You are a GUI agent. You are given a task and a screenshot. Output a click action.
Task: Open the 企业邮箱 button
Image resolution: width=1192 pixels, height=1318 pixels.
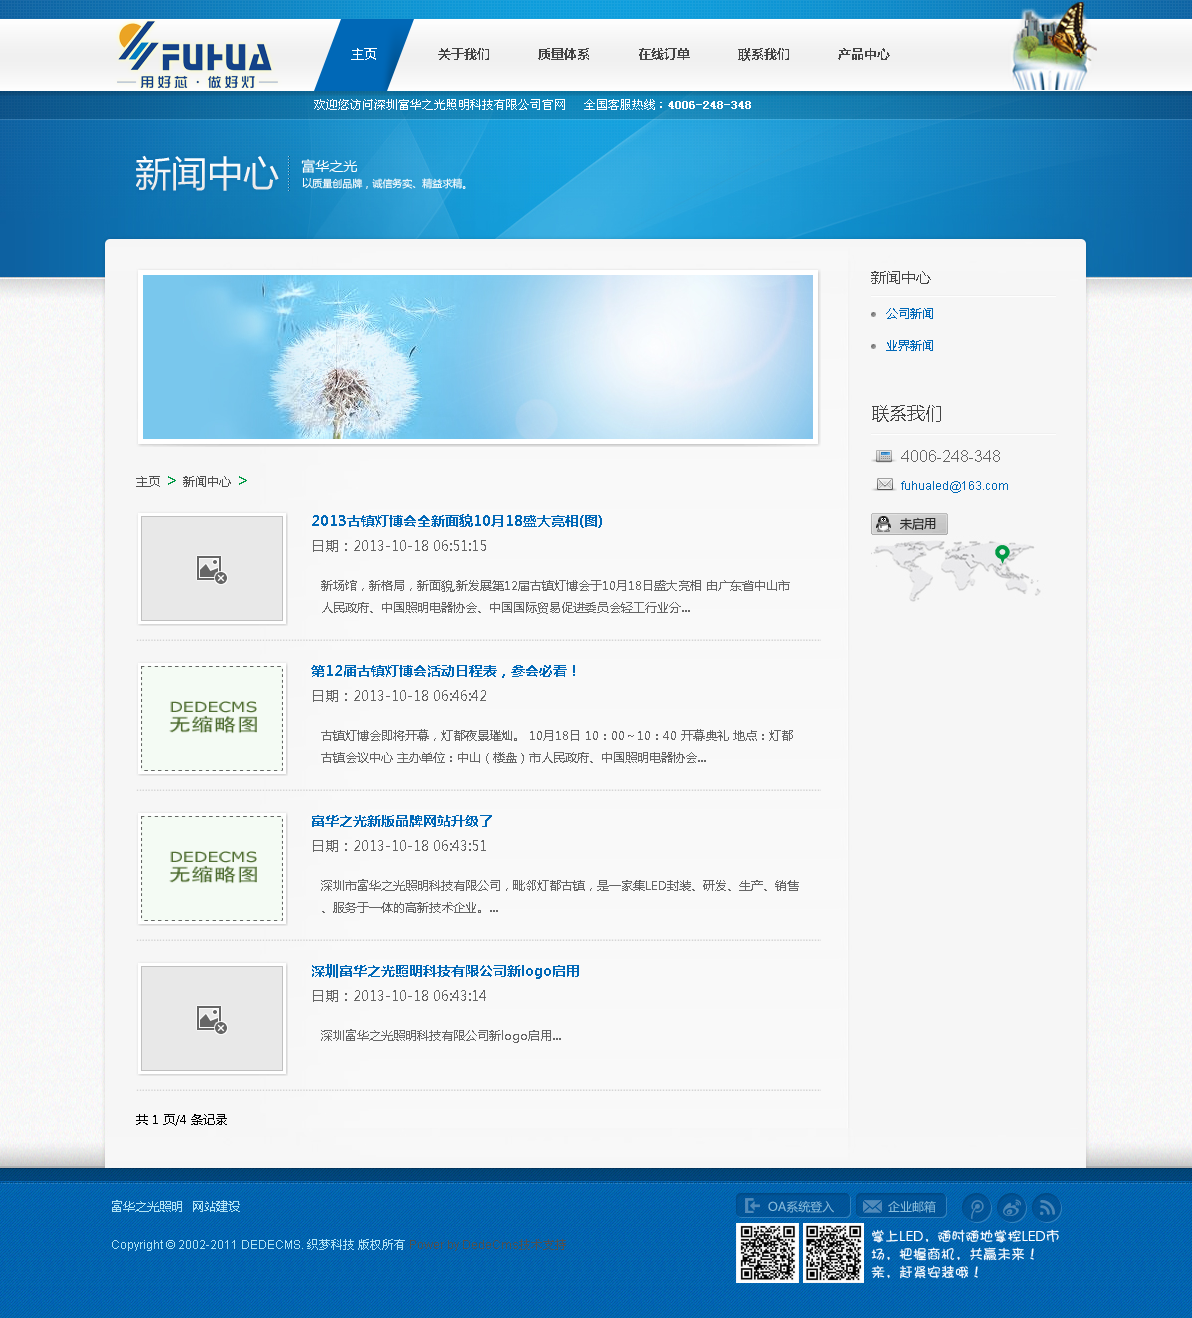coord(901,1206)
